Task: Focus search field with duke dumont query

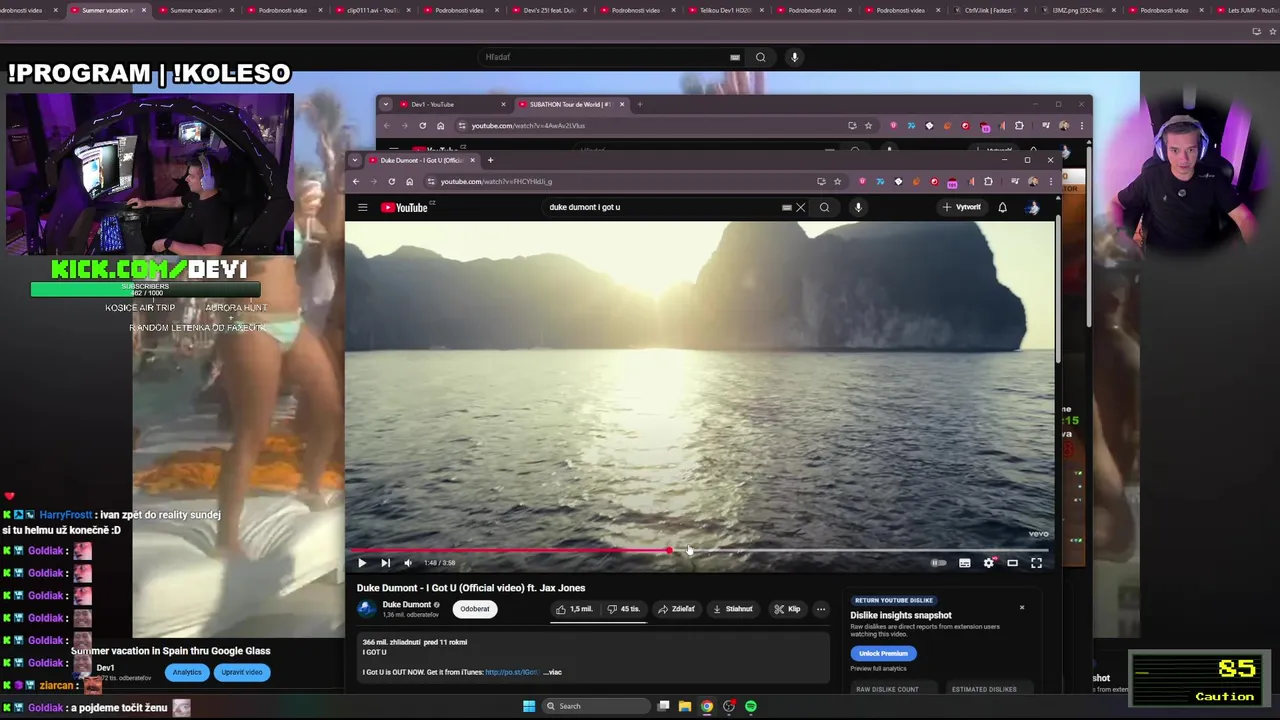Action: point(660,207)
